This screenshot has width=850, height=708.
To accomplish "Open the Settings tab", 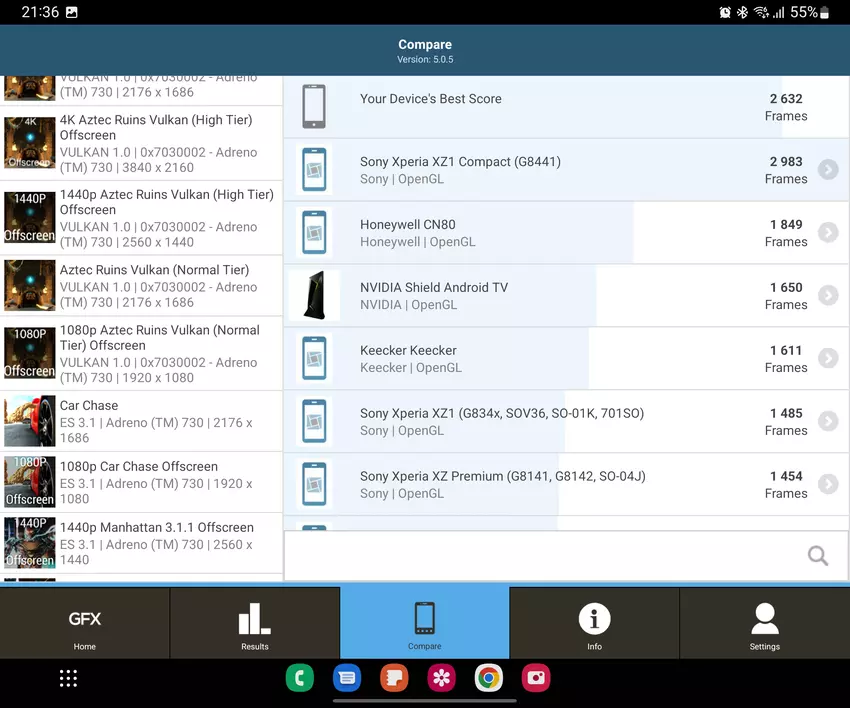I will pos(764,625).
